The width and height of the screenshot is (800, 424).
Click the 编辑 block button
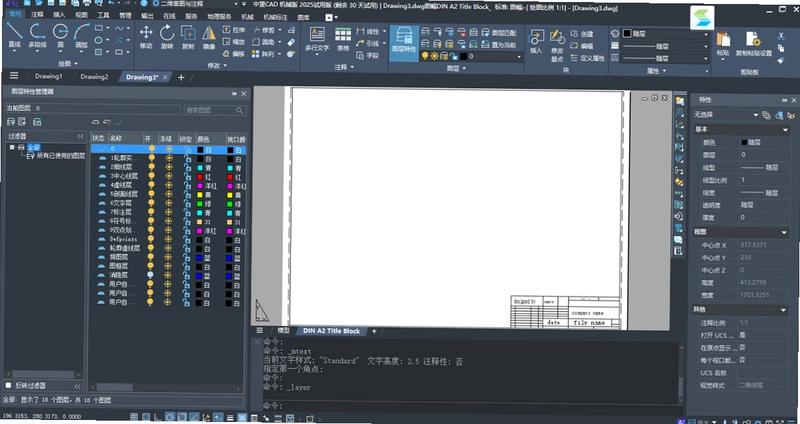pyautogui.click(x=582, y=46)
